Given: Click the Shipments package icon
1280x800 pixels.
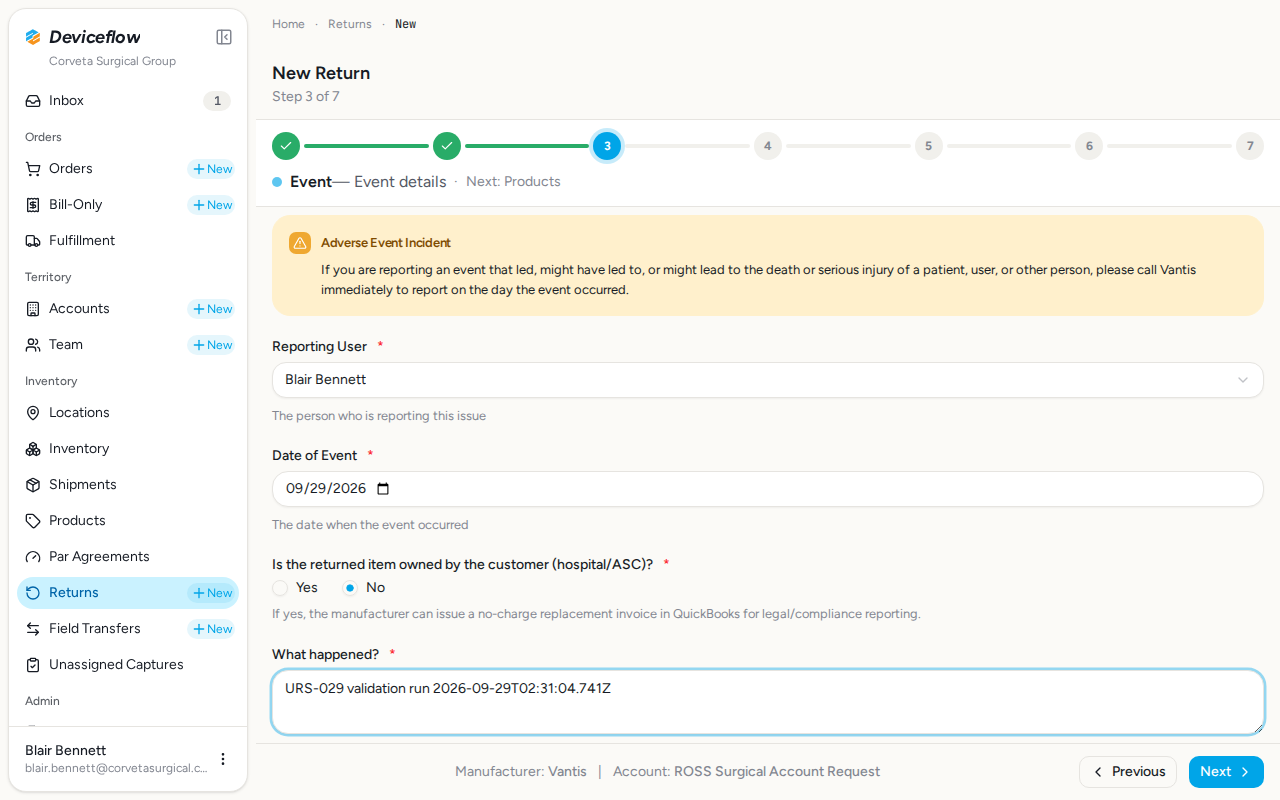Looking at the screenshot, I should pyautogui.click(x=33, y=485).
